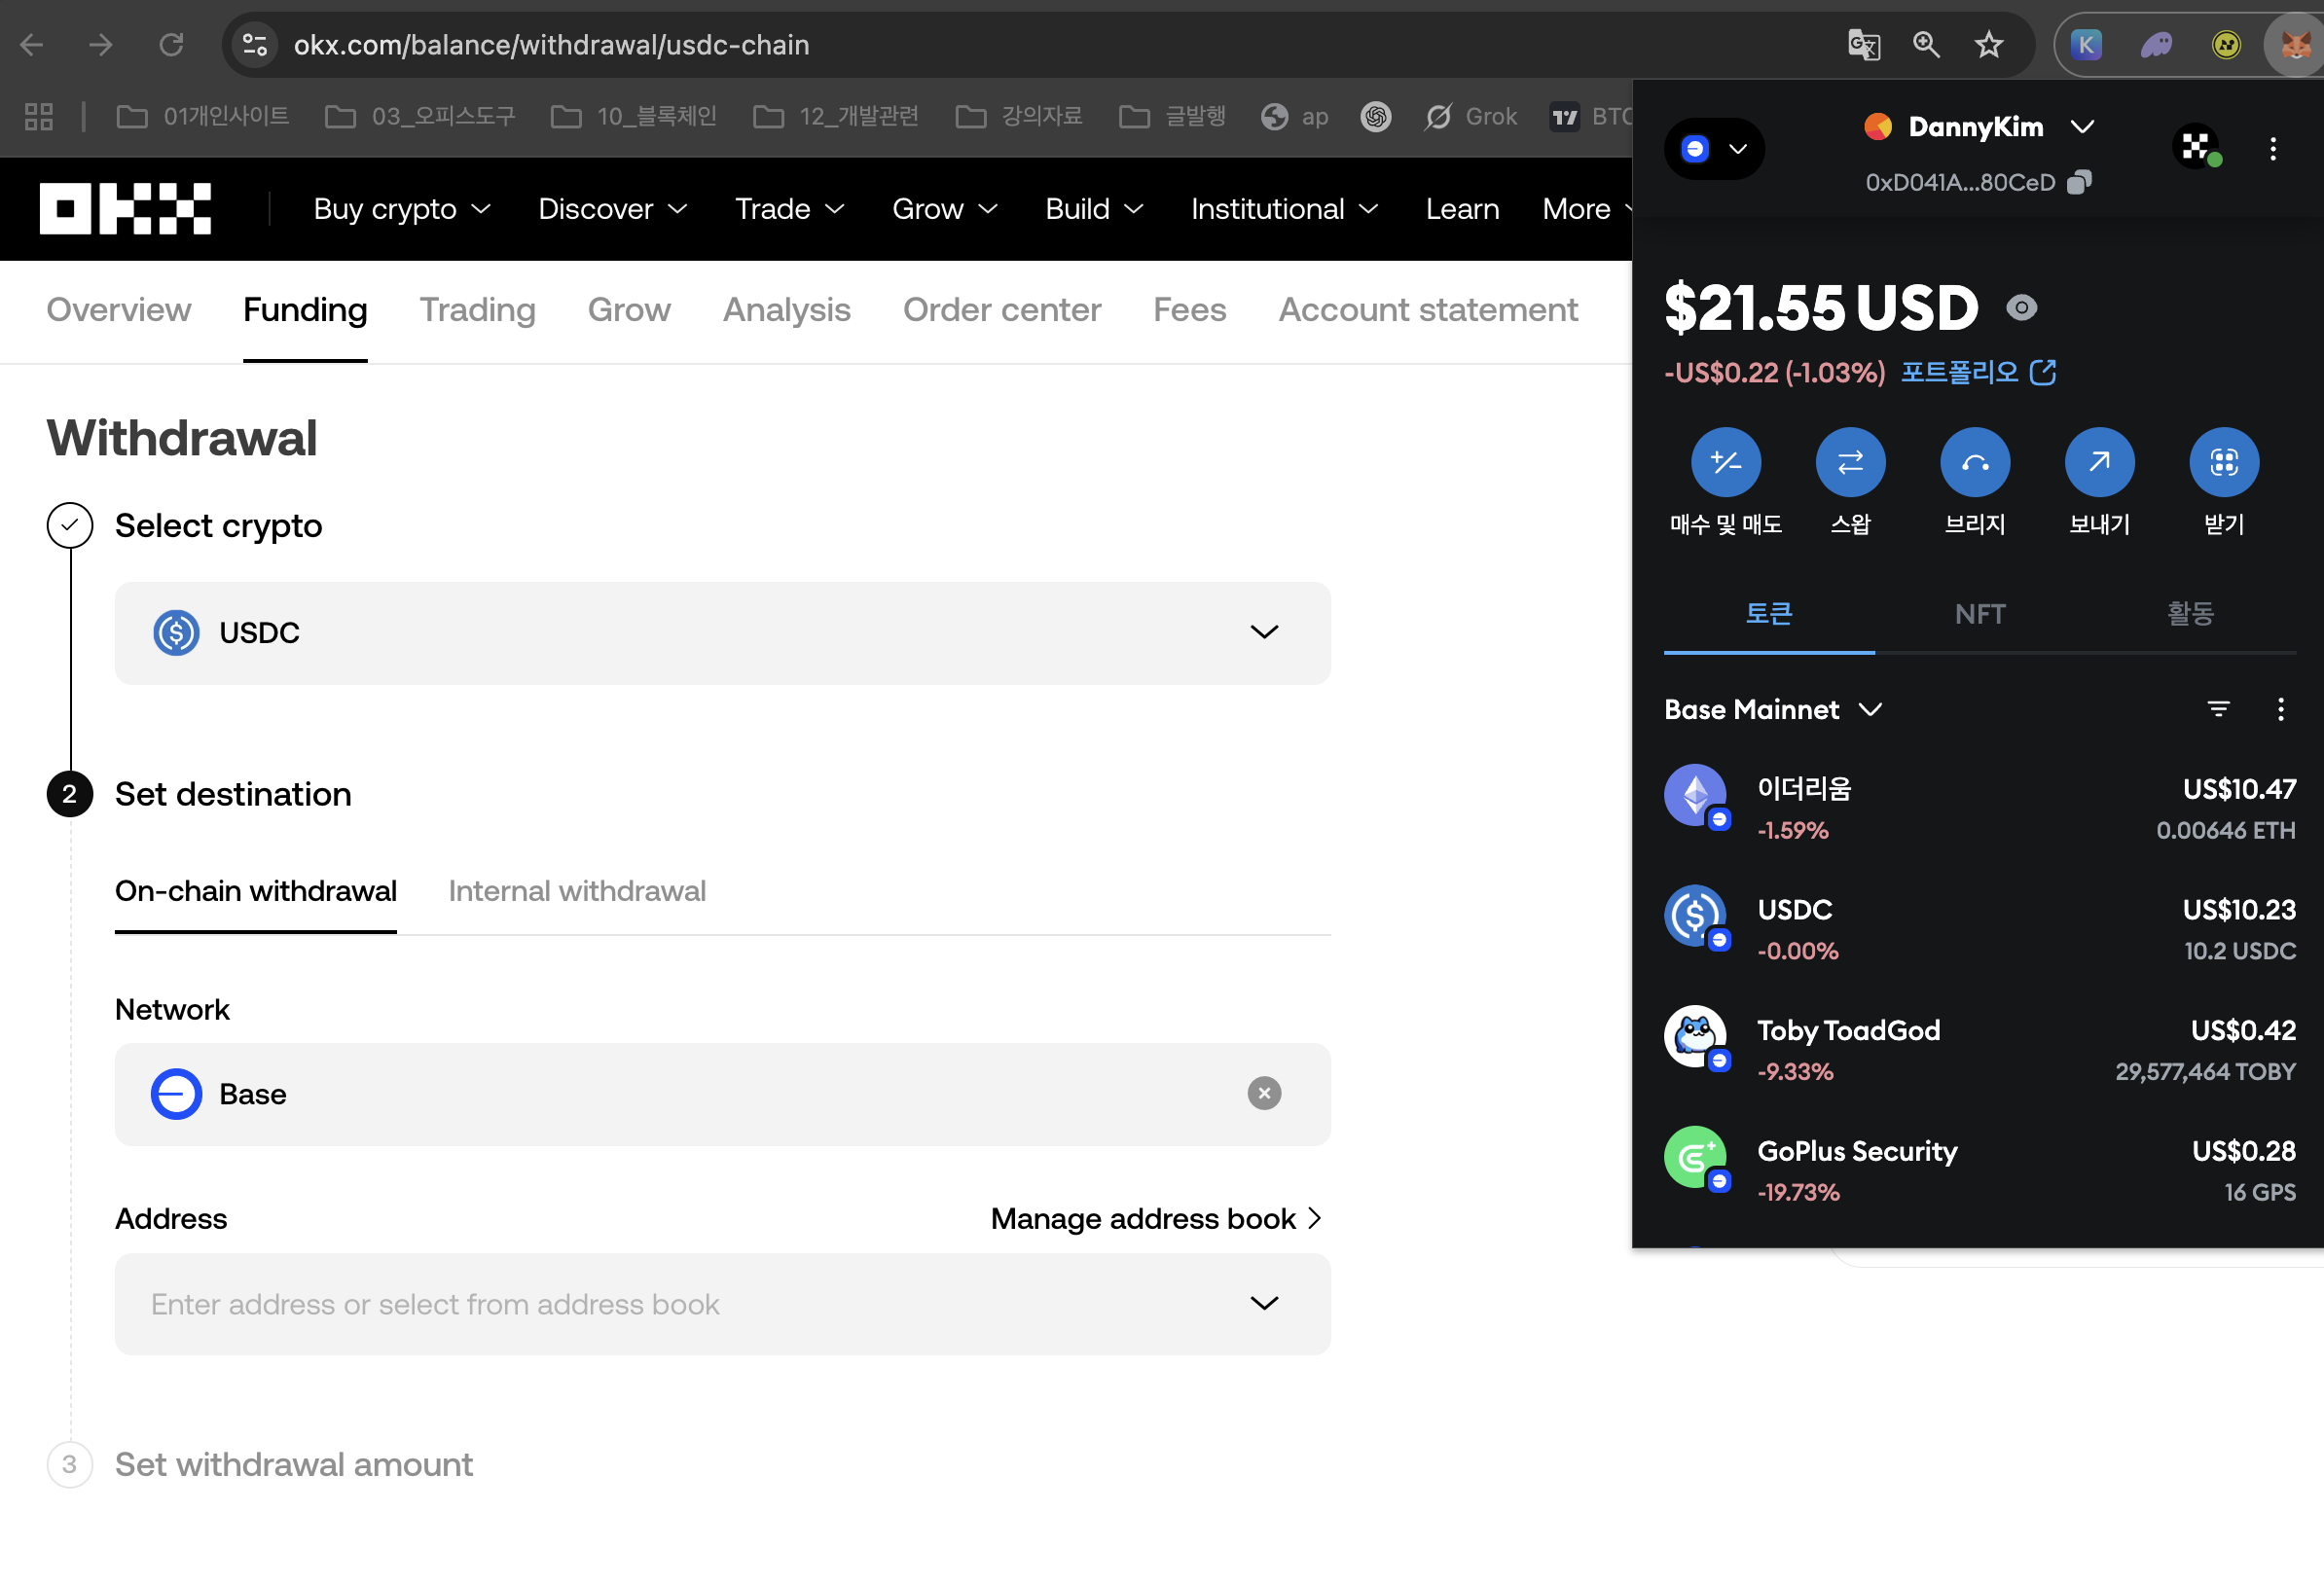Open the MetaMask fox extension icon

pyautogui.click(x=2294, y=45)
